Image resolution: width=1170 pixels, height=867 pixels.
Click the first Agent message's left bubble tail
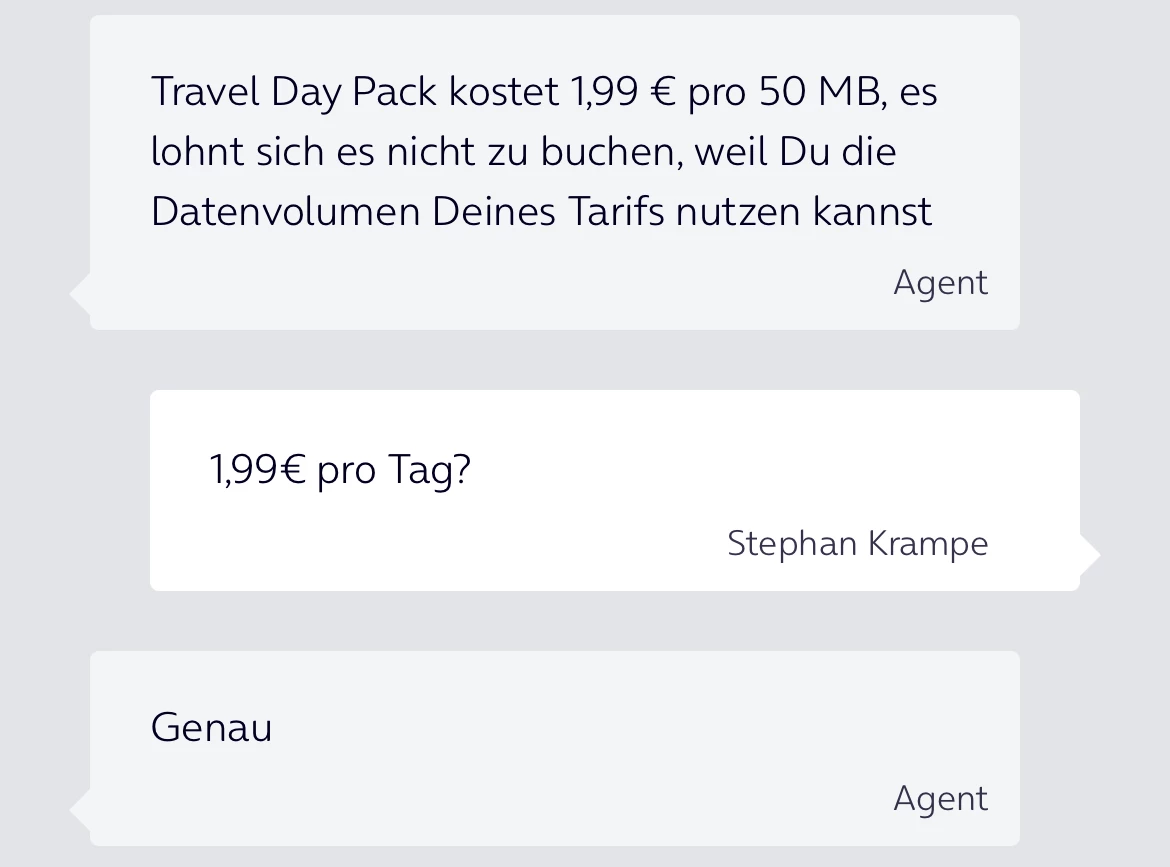80,294
